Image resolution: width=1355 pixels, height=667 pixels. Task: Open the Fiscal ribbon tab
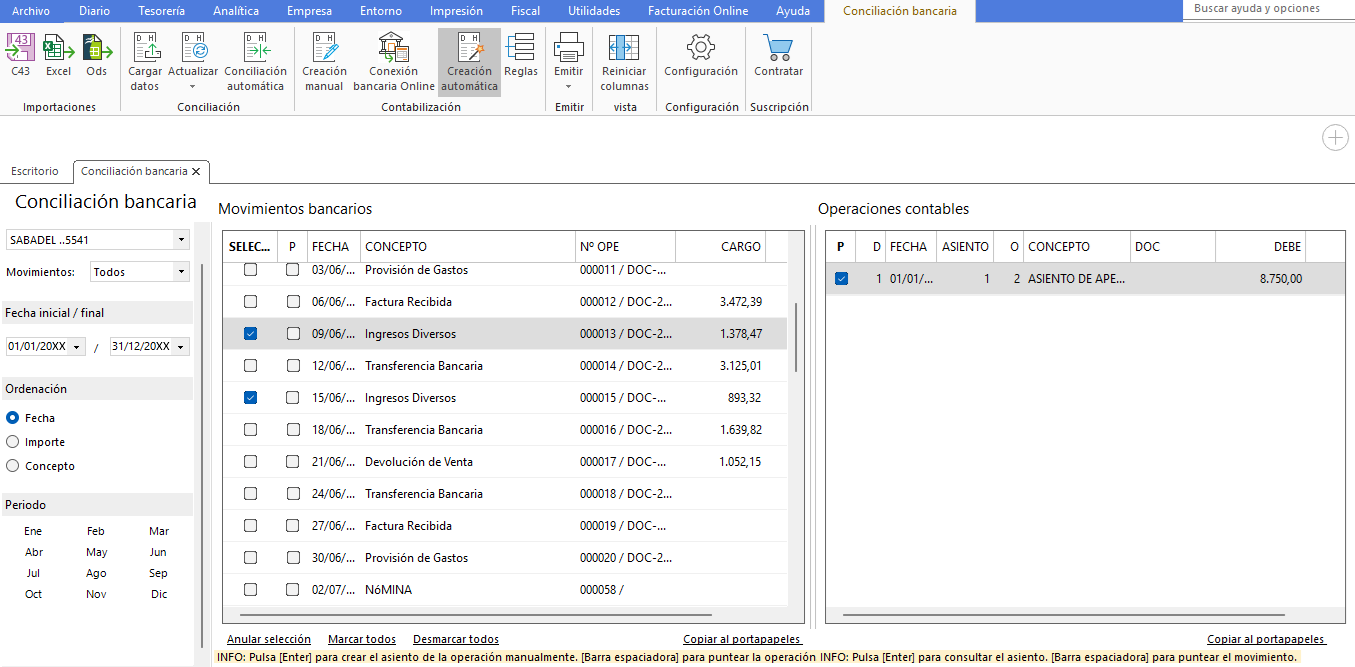[525, 11]
